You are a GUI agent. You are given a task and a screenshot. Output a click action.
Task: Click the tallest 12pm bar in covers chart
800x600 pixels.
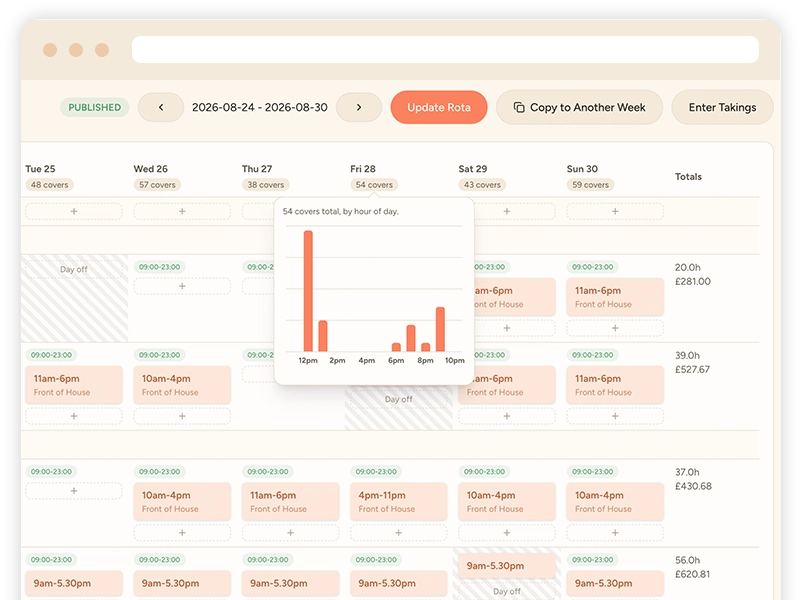(x=308, y=291)
